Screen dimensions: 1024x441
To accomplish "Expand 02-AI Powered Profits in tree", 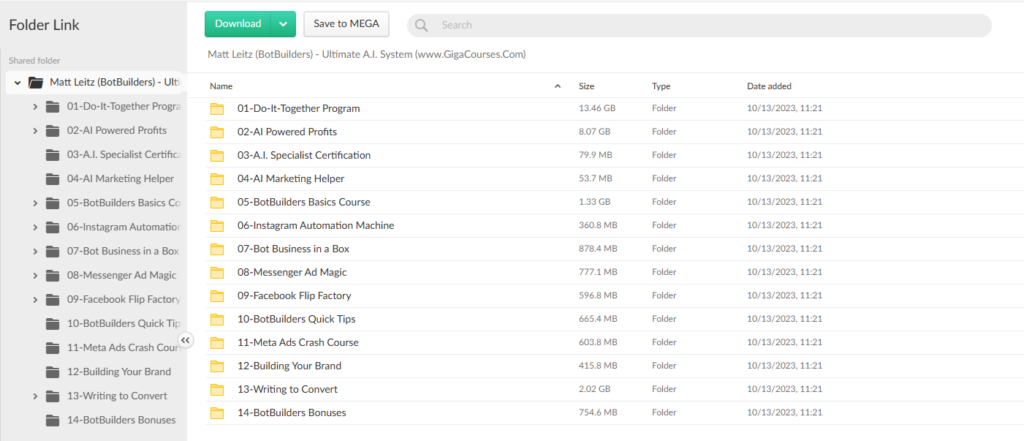I will (35, 131).
